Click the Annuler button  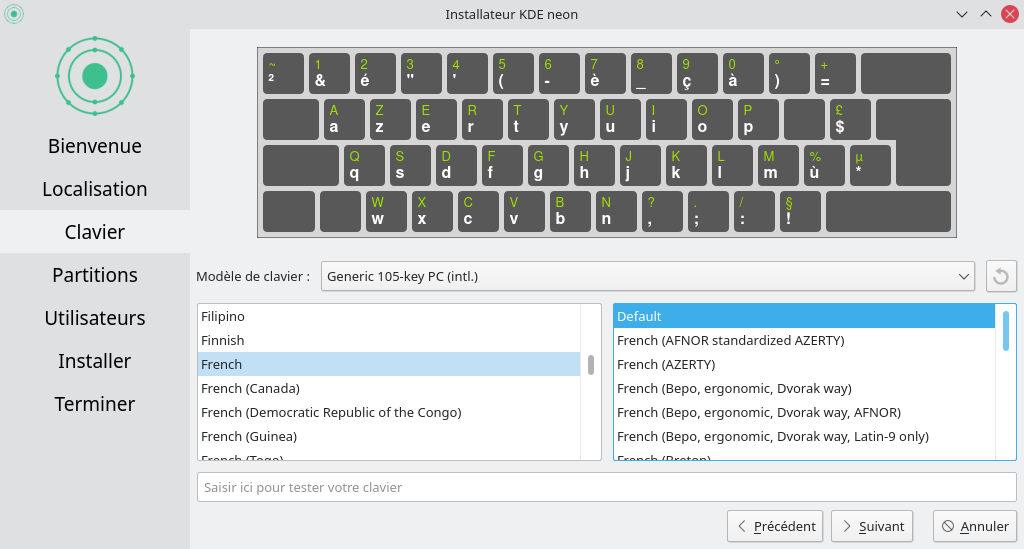pyautogui.click(x=975, y=526)
